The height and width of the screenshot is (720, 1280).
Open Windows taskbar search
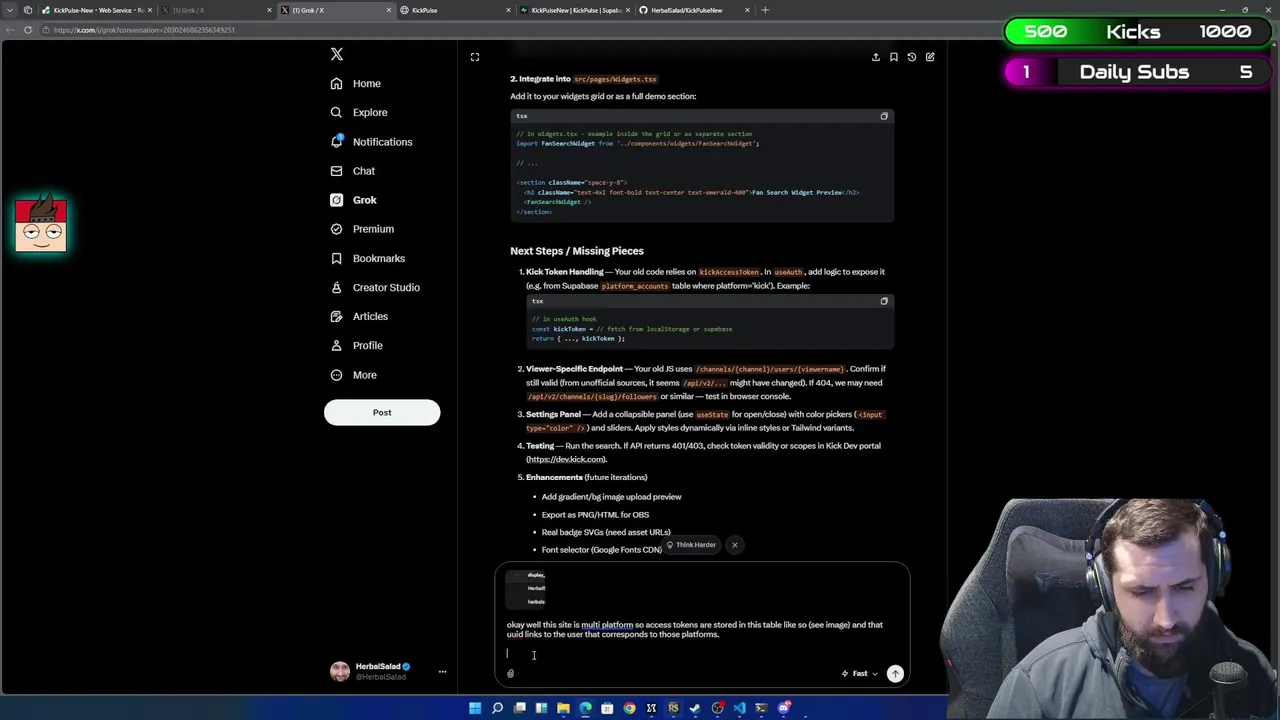(497, 708)
